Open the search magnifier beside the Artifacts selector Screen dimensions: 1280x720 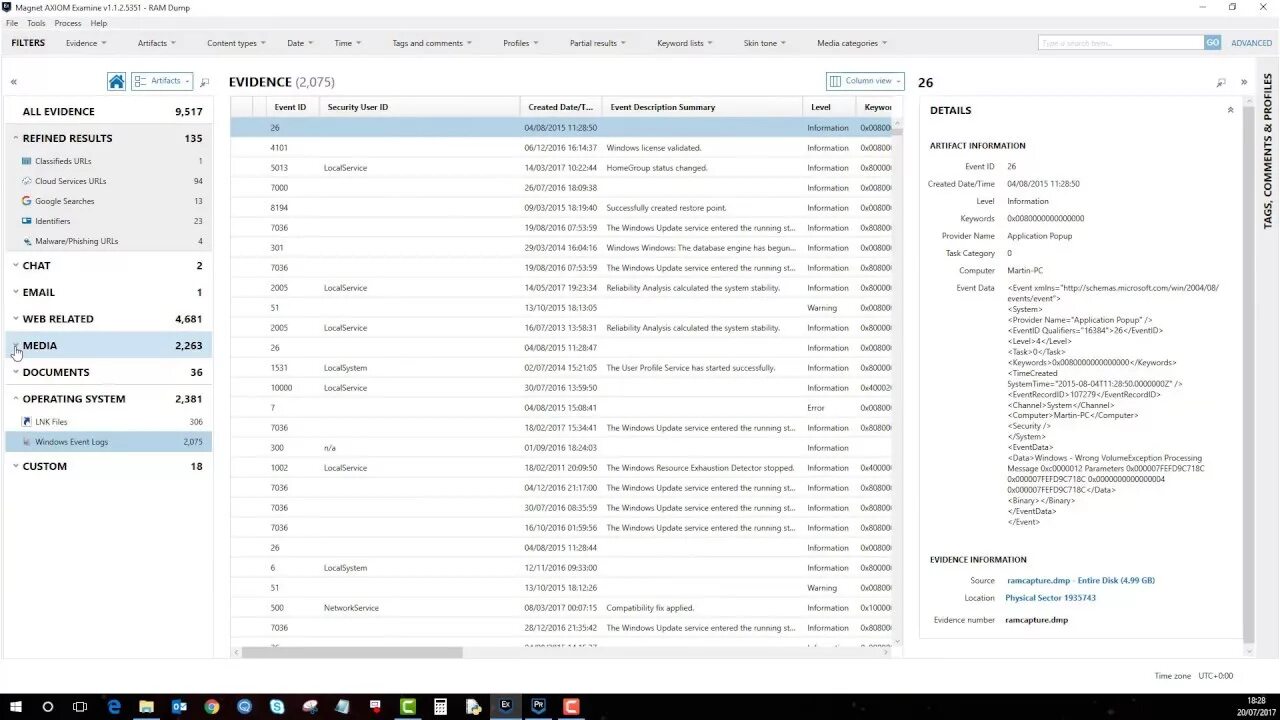[204, 81]
